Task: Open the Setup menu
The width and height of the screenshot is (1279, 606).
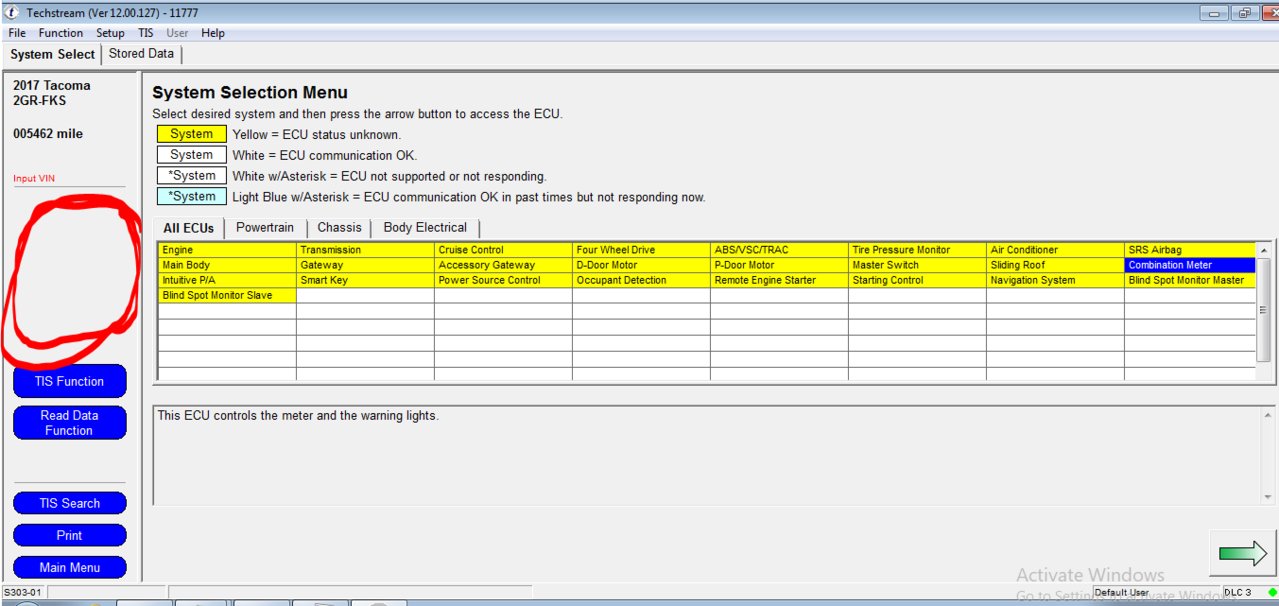Action: tap(110, 33)
